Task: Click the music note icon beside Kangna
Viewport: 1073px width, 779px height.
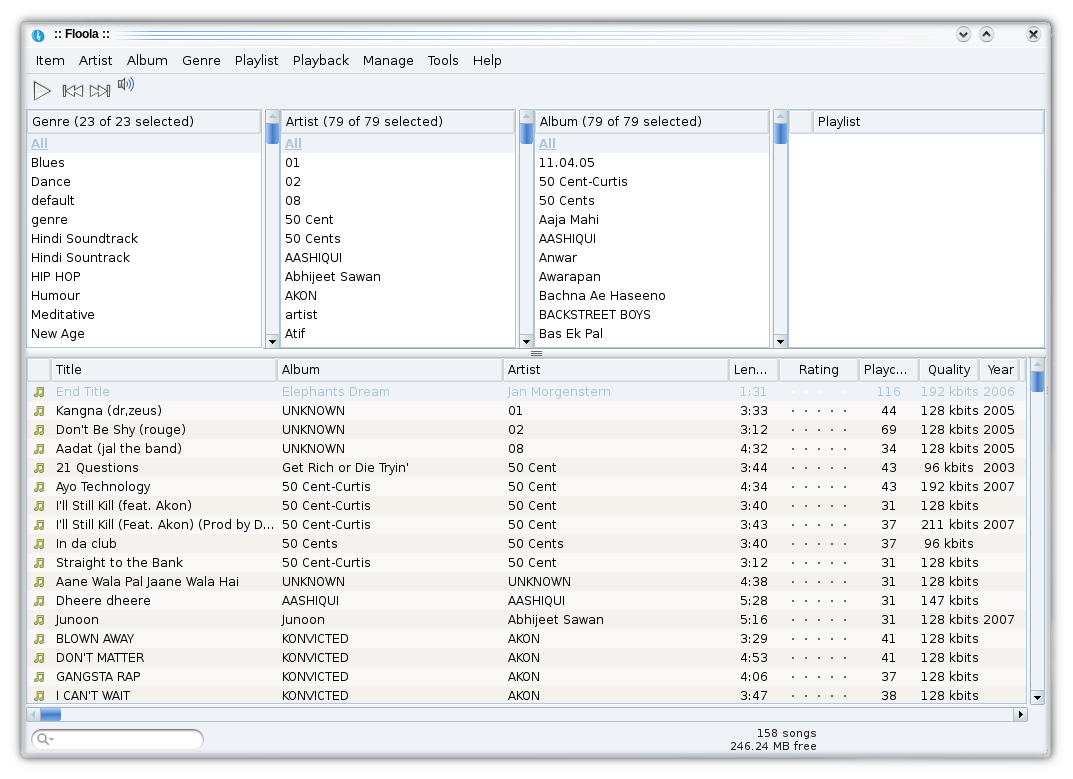Action: click(x=39, y=411)
